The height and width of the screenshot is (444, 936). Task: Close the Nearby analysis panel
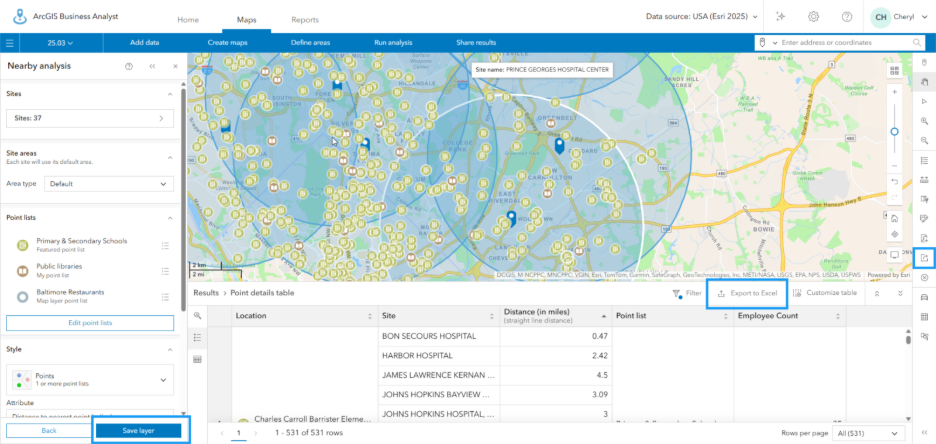(x=176, y=66)
